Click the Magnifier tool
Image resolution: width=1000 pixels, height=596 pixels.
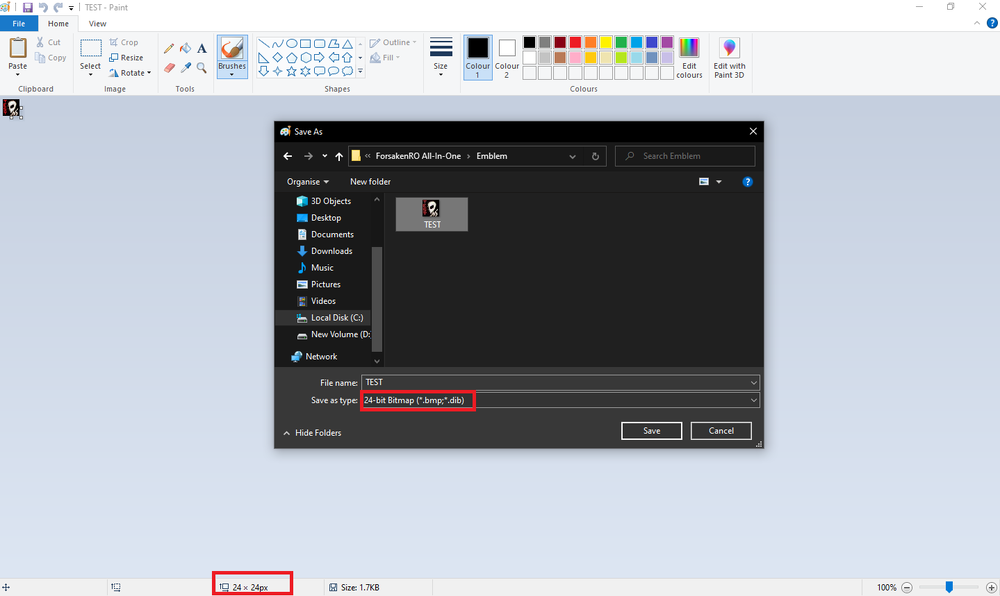(202, 68)
